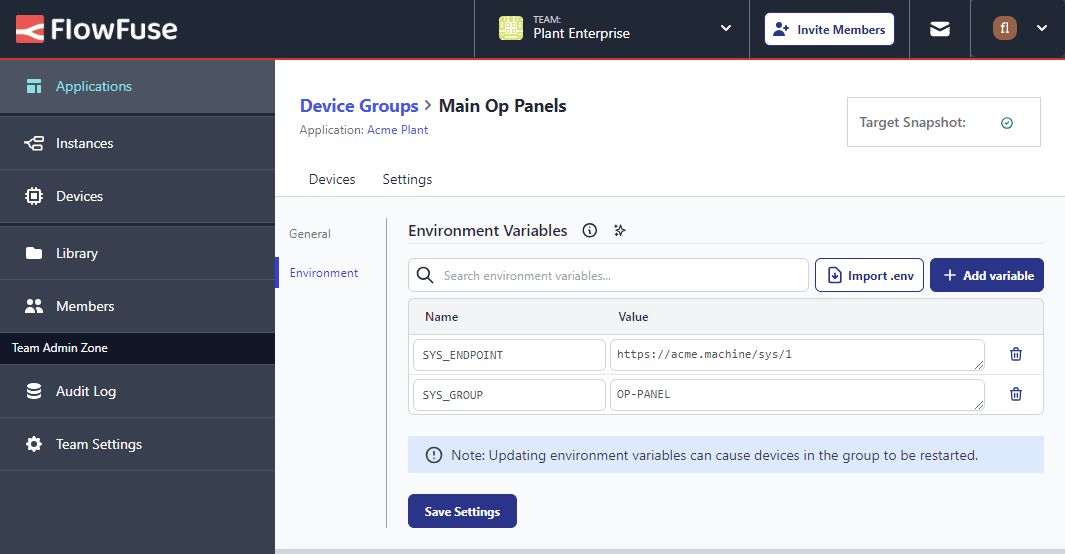Viewport: 1065px width, 554px height.
Task: Open the Members page
Action: click(137, 306)
